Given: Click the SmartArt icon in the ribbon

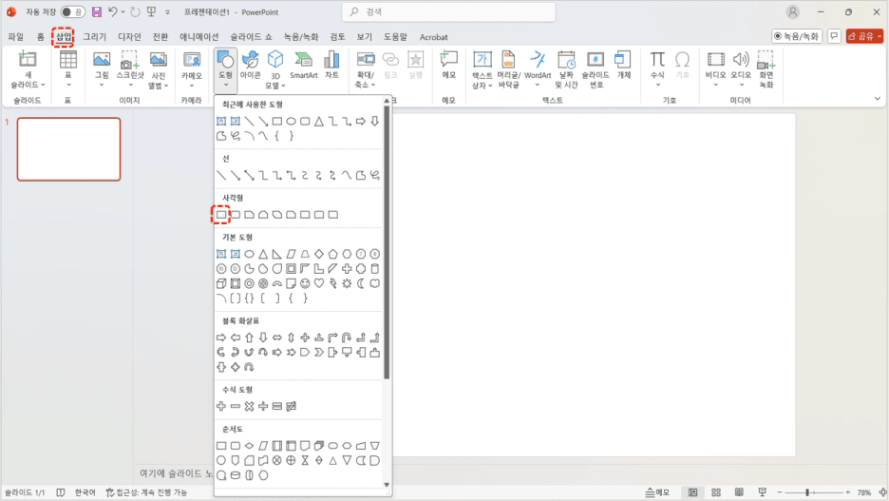Looking at the screenshot, I should 304,65.
